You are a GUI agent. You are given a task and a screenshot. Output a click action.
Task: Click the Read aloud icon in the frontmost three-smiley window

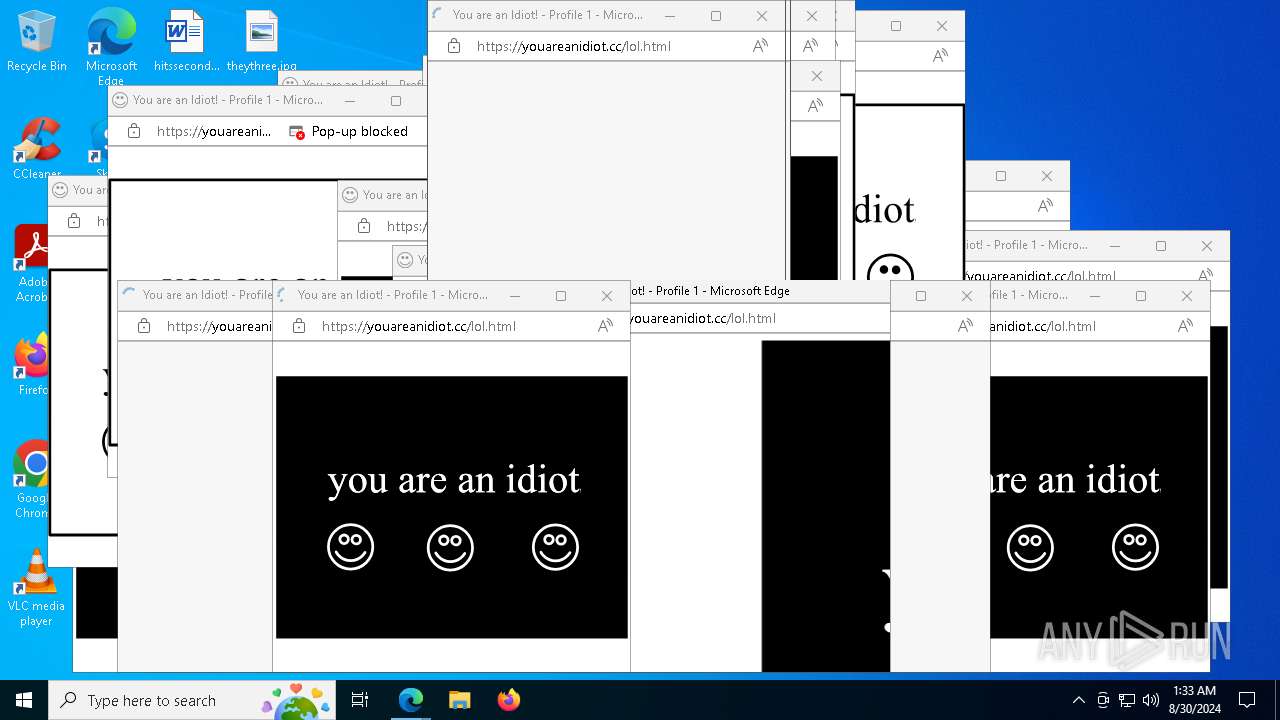[605, 326]
